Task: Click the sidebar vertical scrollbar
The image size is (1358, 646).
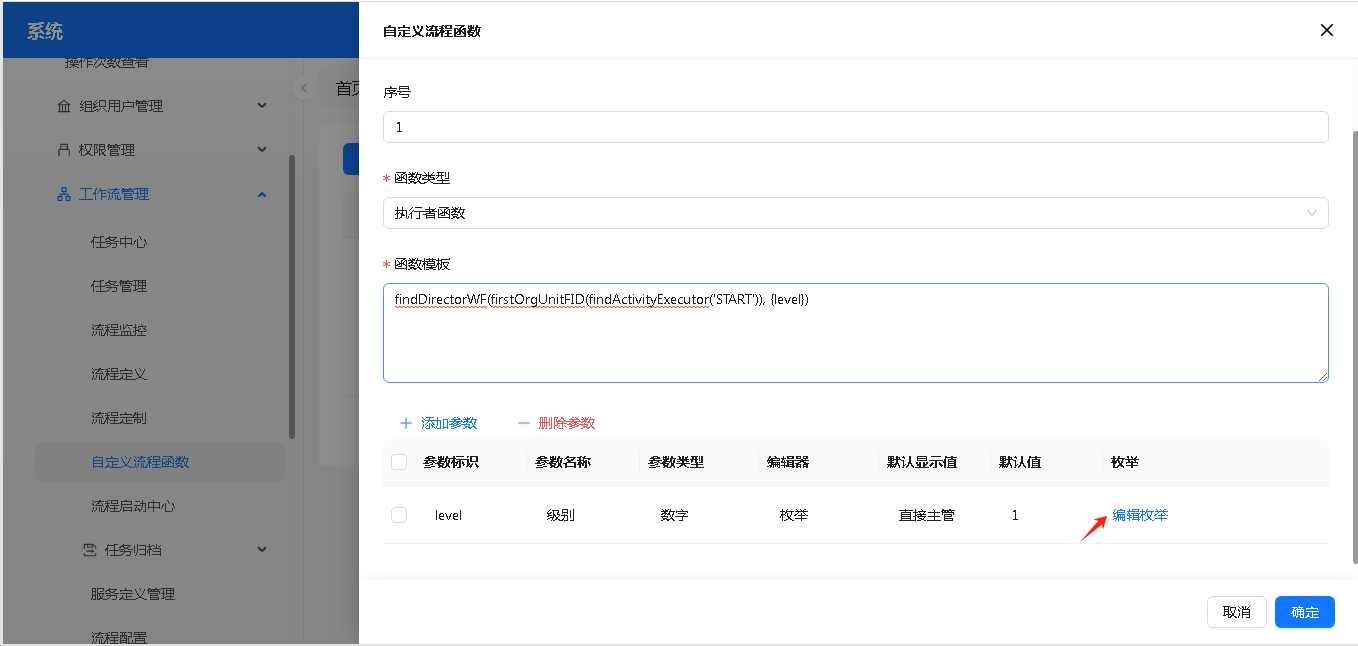Action: [292, 297]
